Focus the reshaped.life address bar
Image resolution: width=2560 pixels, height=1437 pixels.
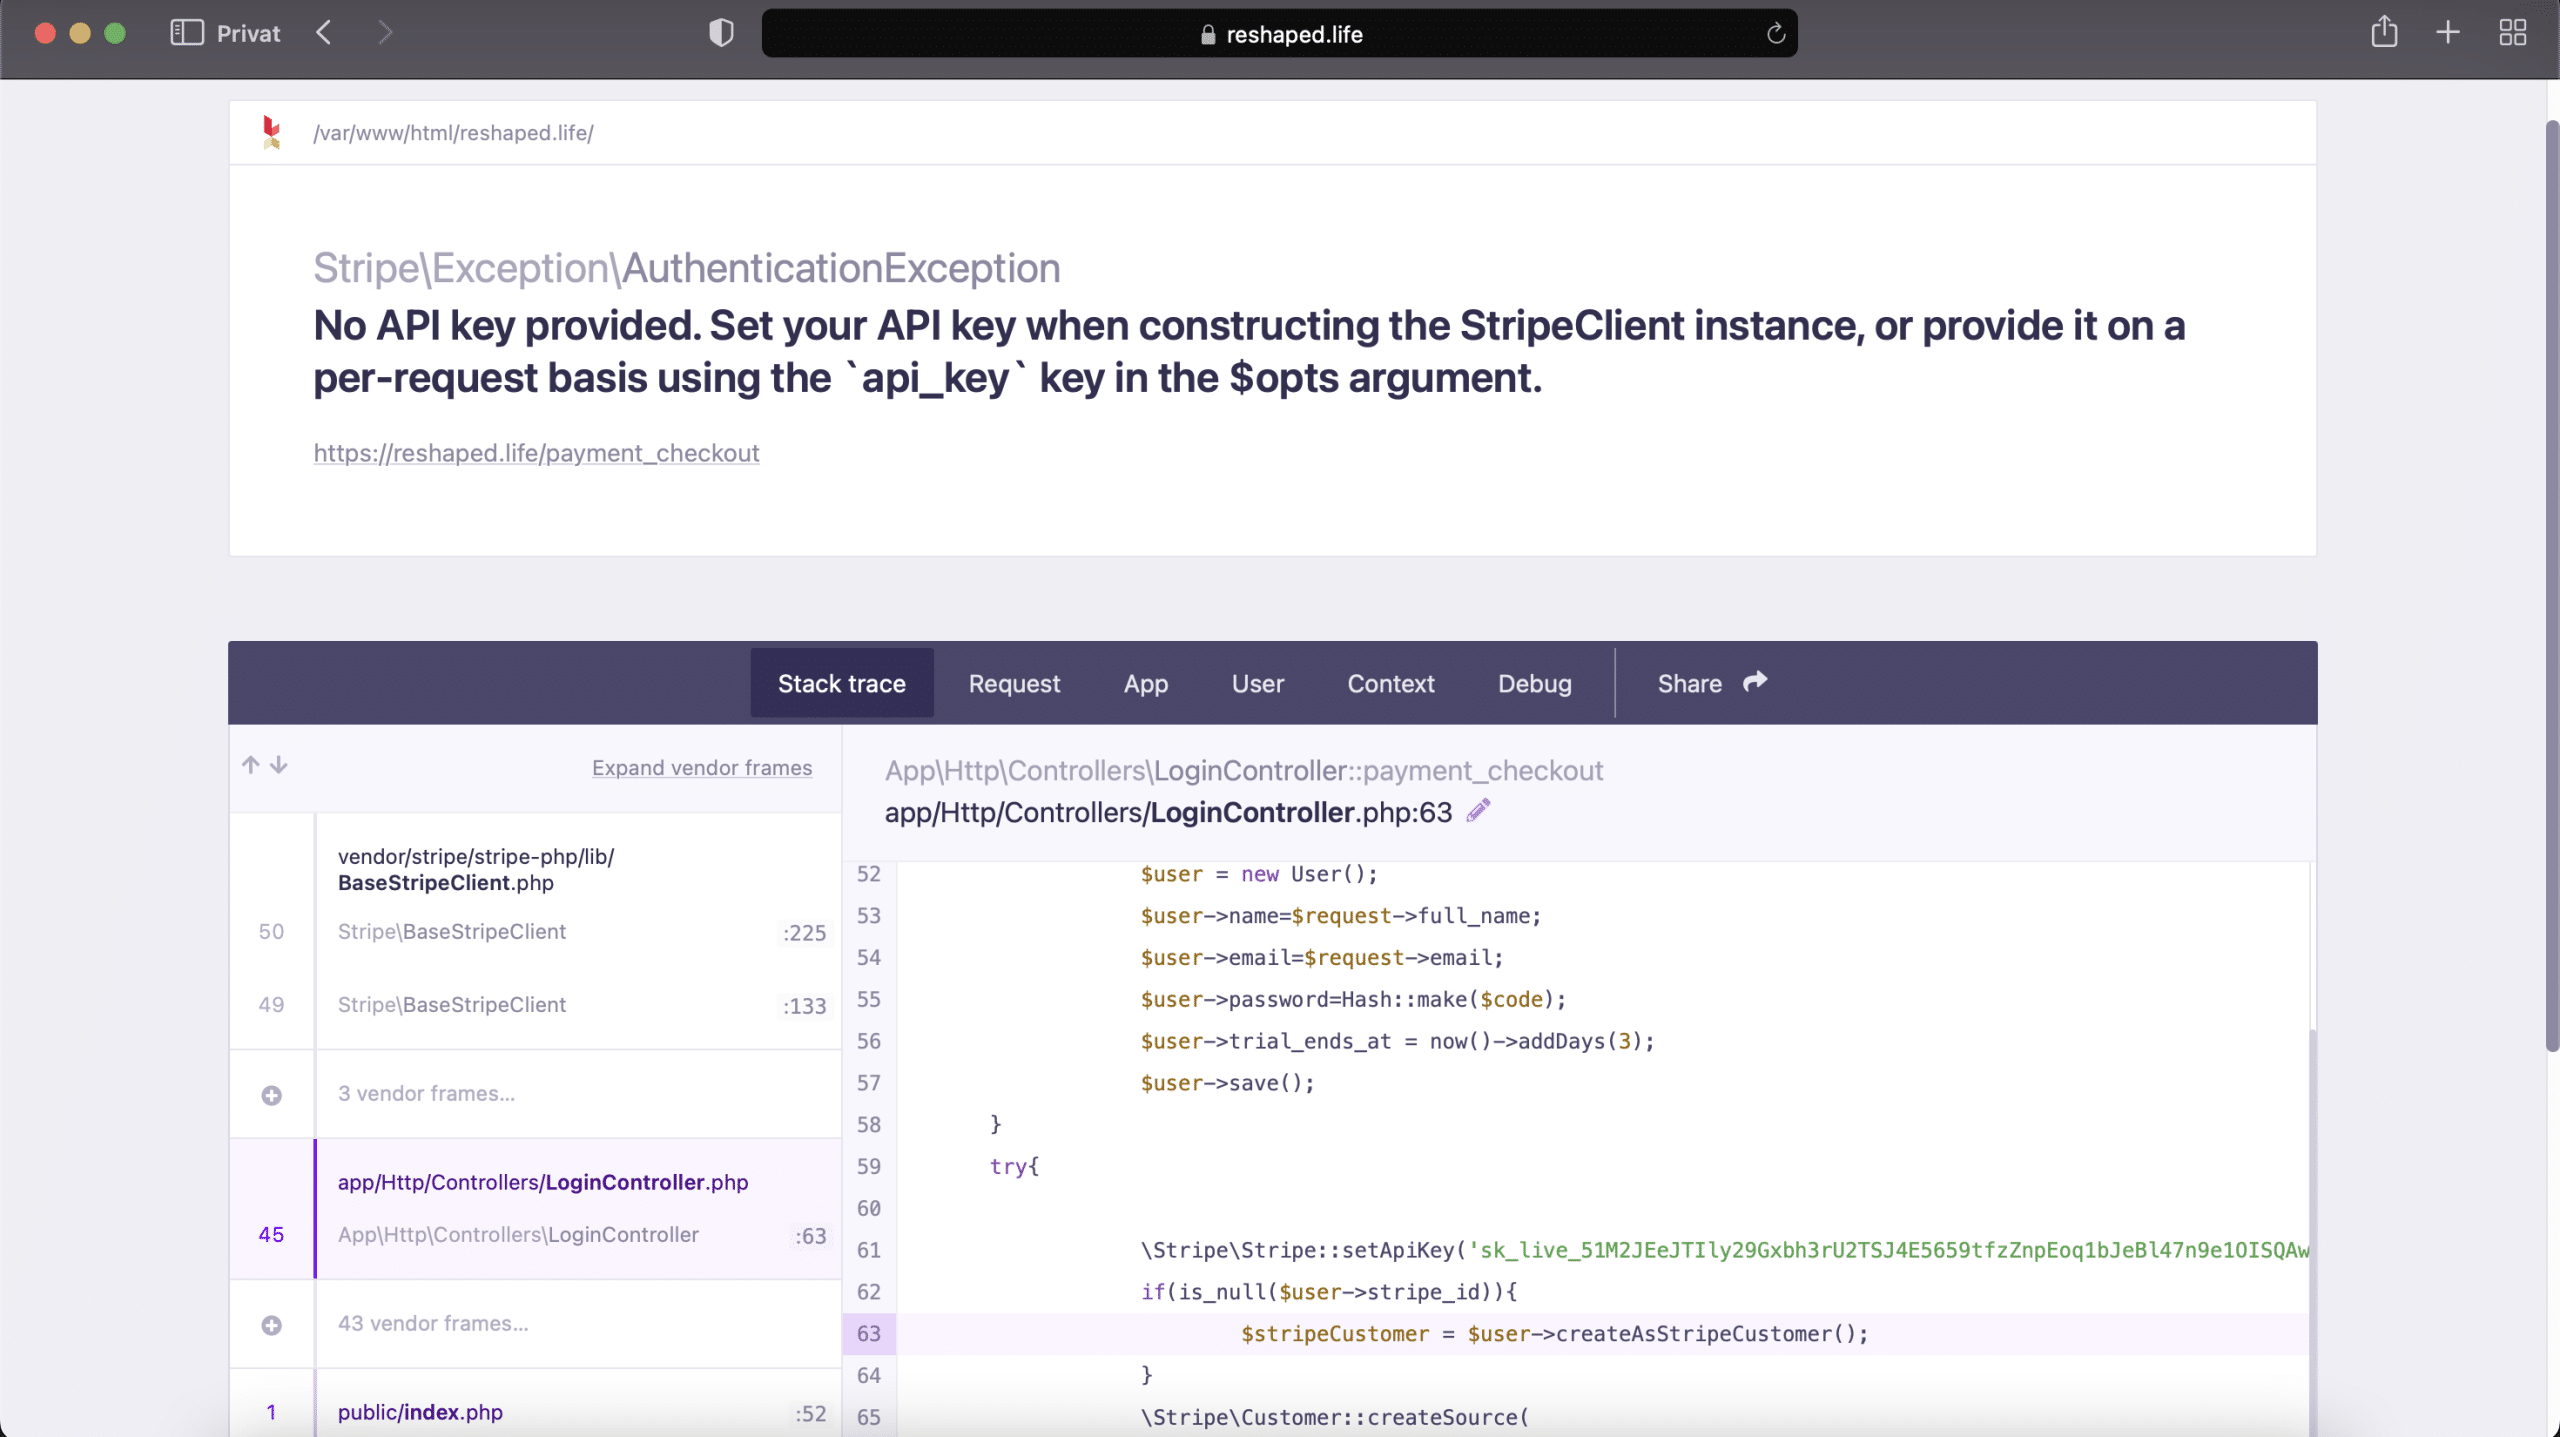point(1279,34)
